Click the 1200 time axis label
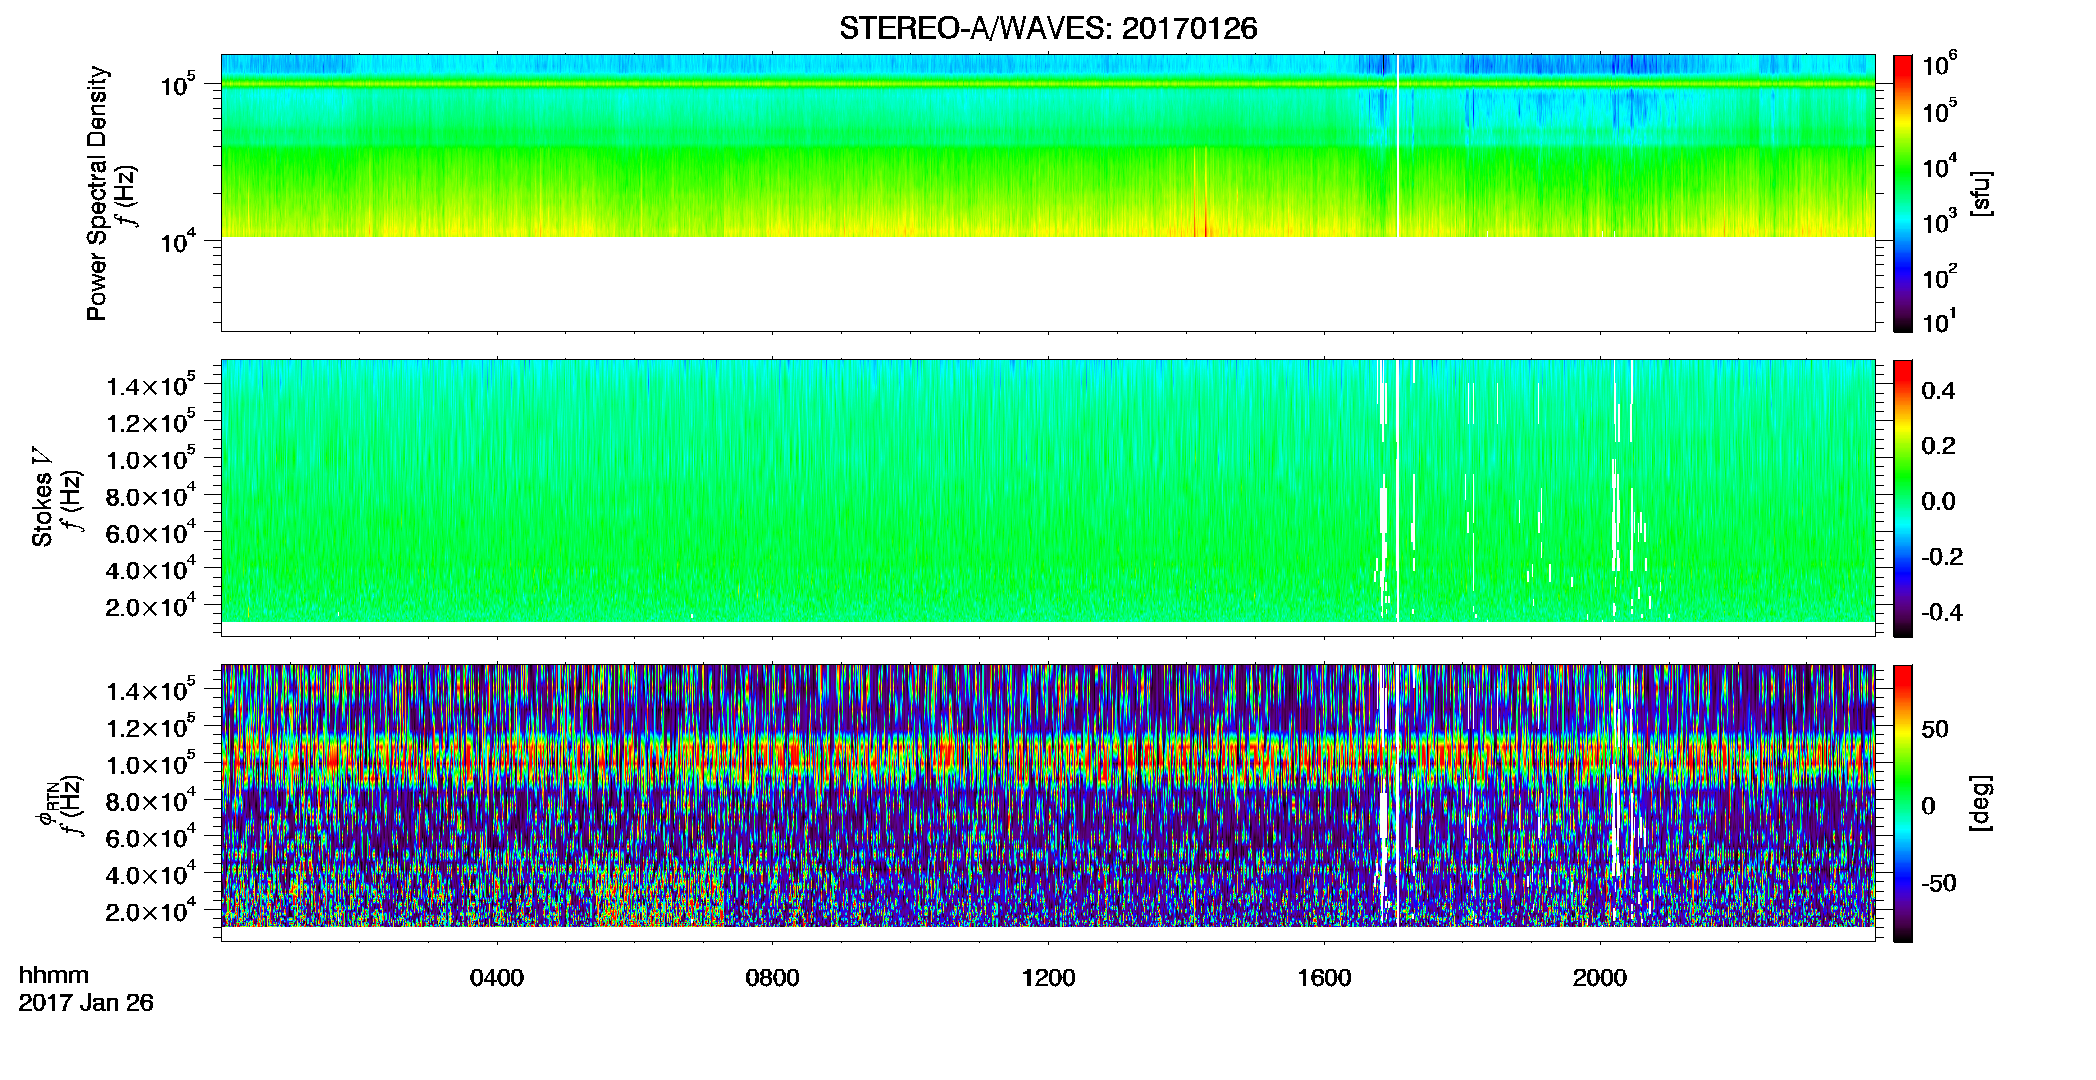 coord(1048,978)
